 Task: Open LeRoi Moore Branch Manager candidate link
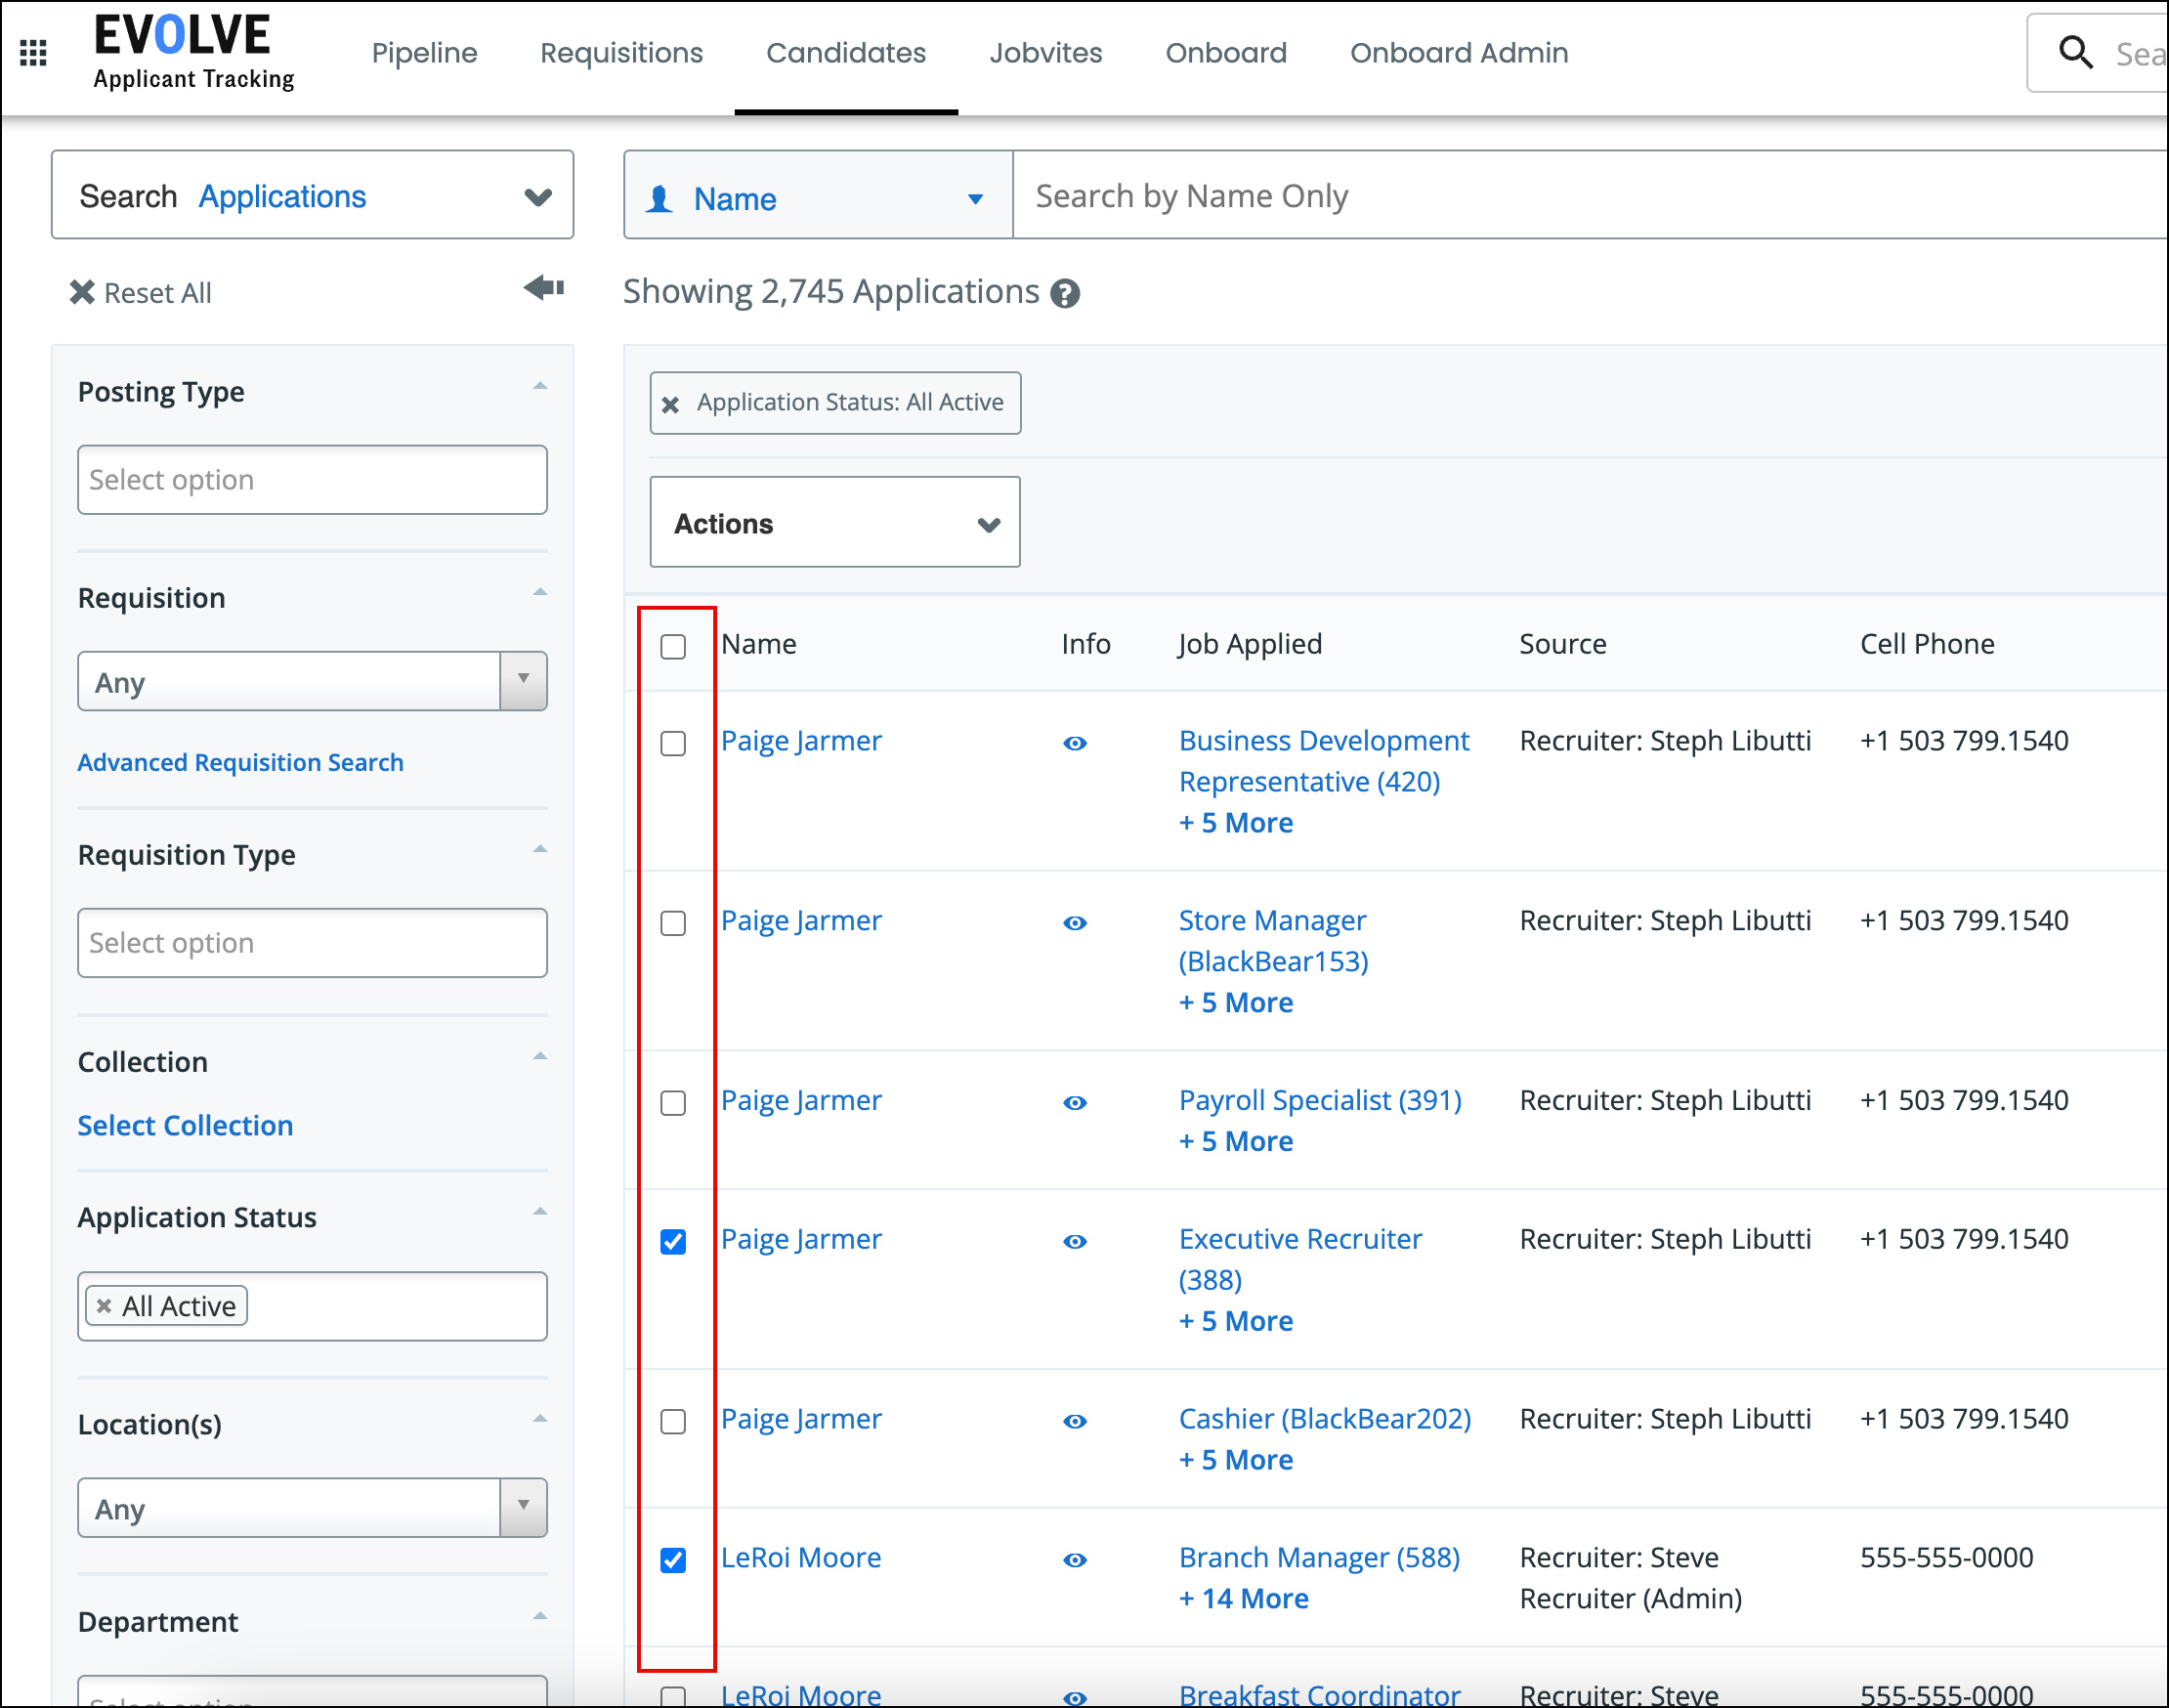tap(801, 1558)
